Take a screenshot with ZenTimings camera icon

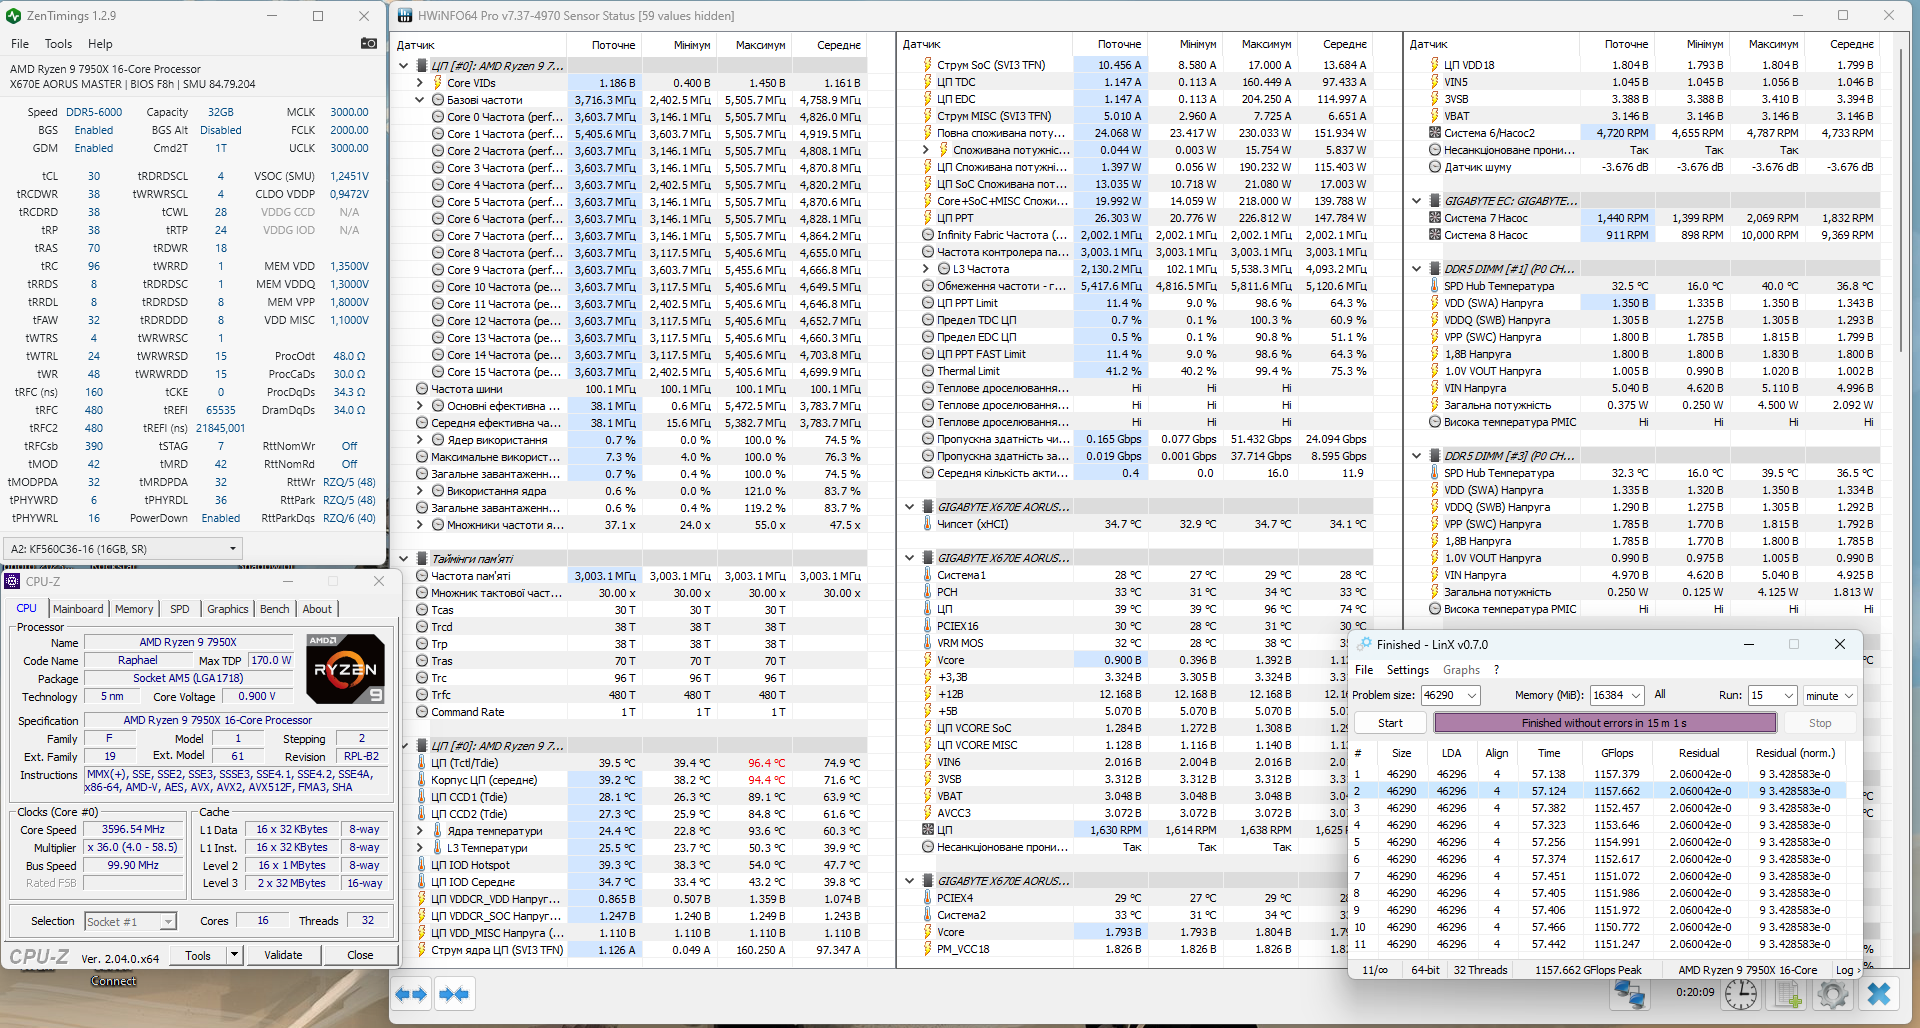pyautogui.click(x=369, y=43)
